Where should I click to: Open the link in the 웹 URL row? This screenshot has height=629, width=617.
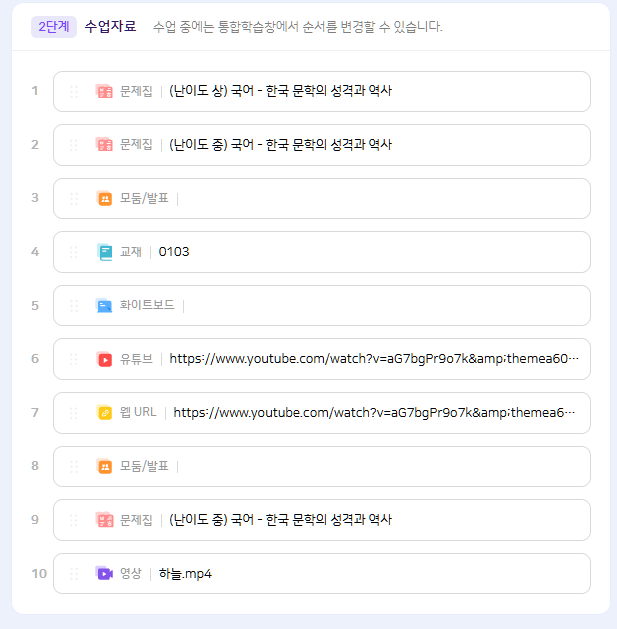(375, 412)
